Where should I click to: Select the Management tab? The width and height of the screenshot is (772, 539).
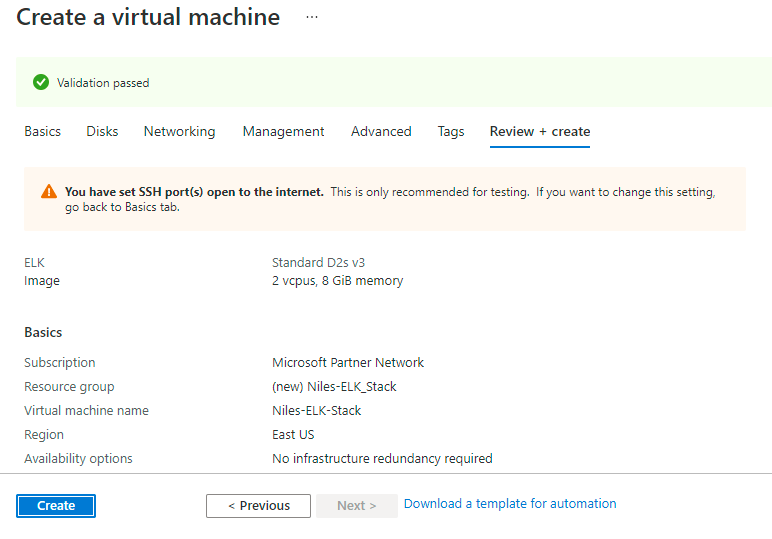283,131
